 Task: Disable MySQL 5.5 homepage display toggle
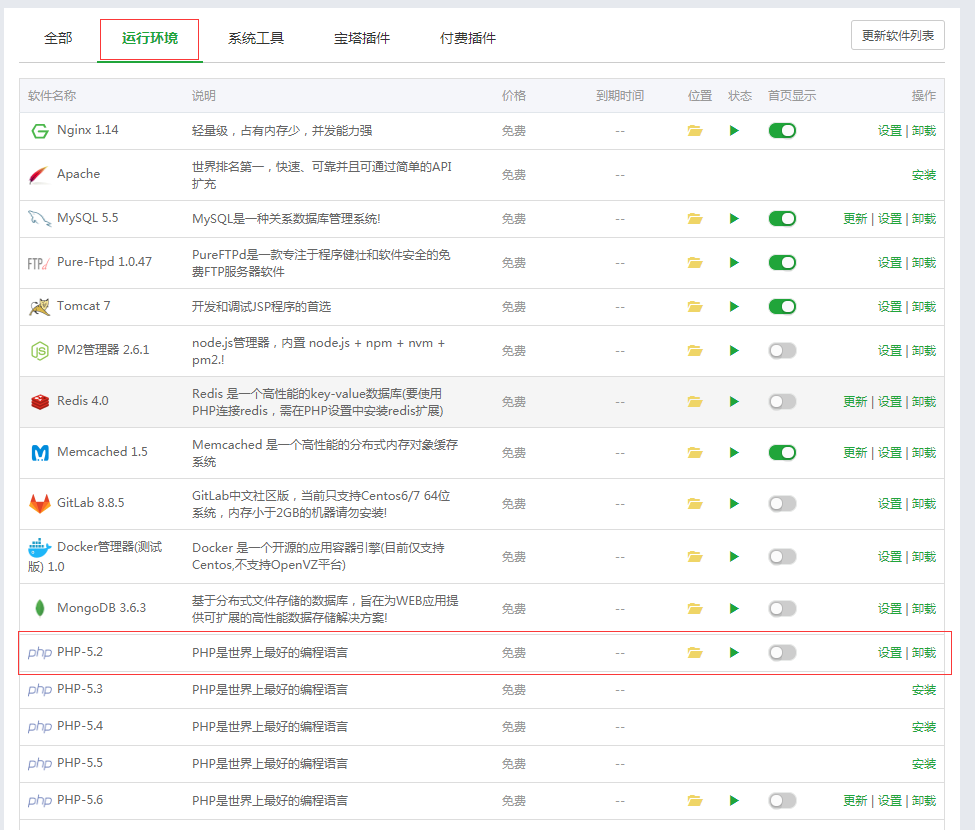point(782,219)
